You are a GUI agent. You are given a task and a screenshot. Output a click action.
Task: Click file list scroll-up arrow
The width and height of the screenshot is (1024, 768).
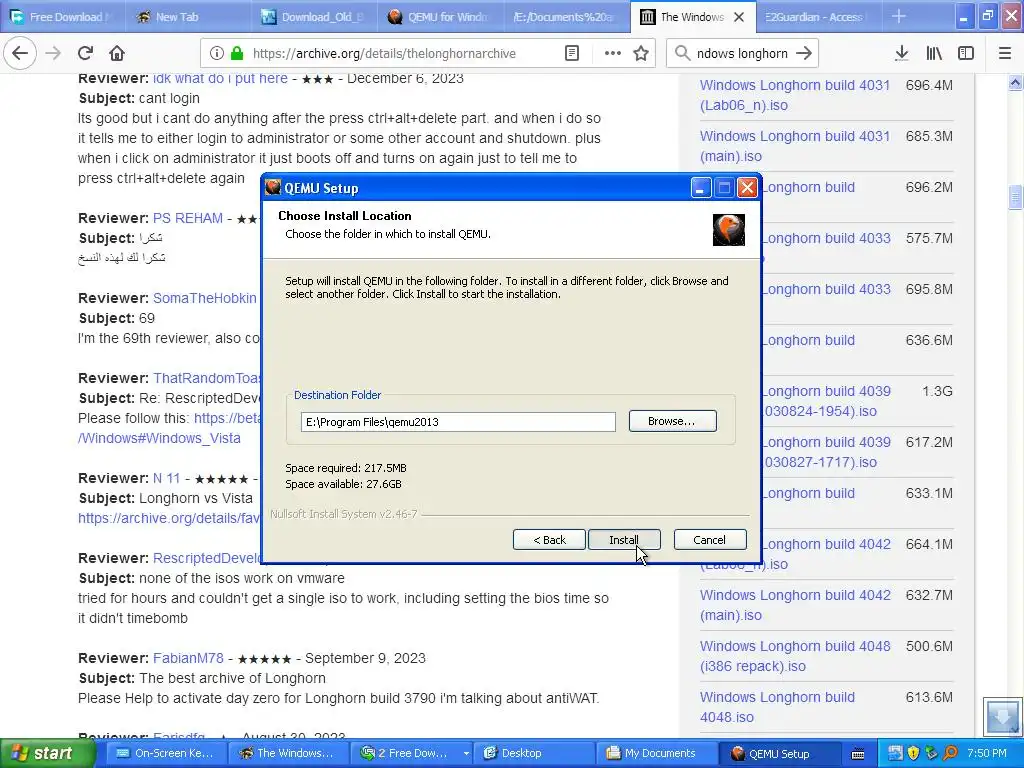tap(1015, 83)
